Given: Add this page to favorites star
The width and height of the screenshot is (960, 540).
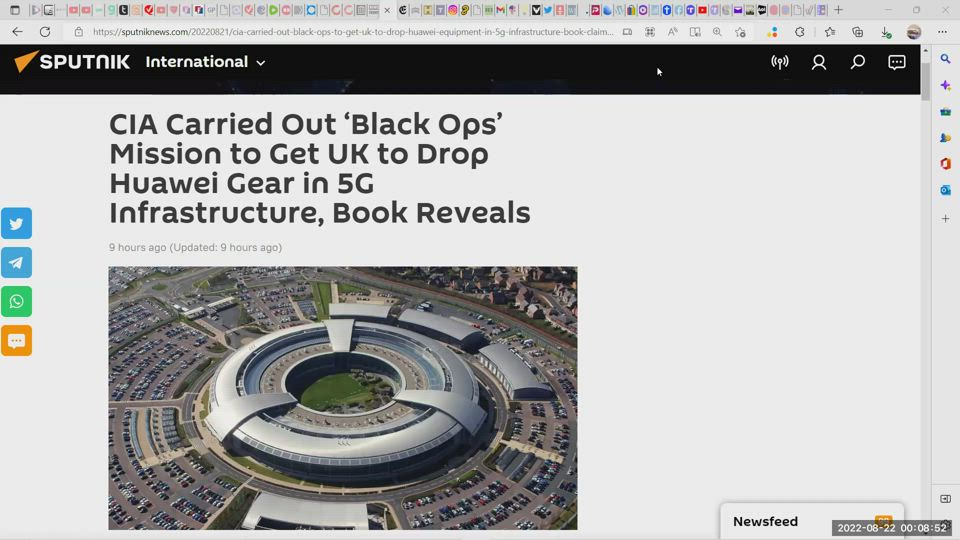Looking at the screenshot, I should pos(740,32).
